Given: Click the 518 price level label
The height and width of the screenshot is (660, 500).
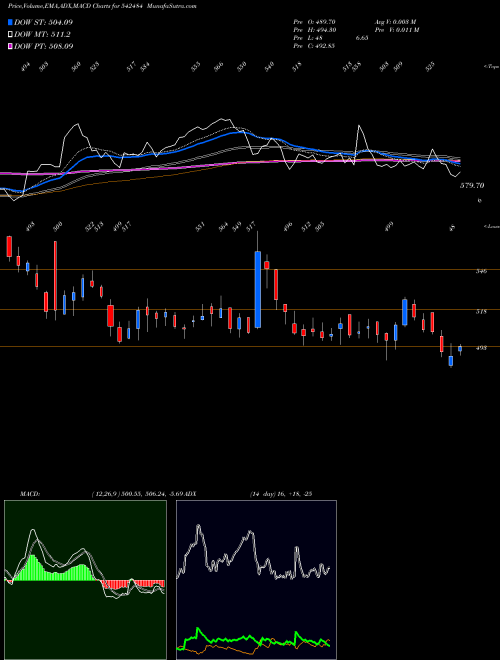Looking at the screenshot, I should pyautogui.click(x=481, y=312).
